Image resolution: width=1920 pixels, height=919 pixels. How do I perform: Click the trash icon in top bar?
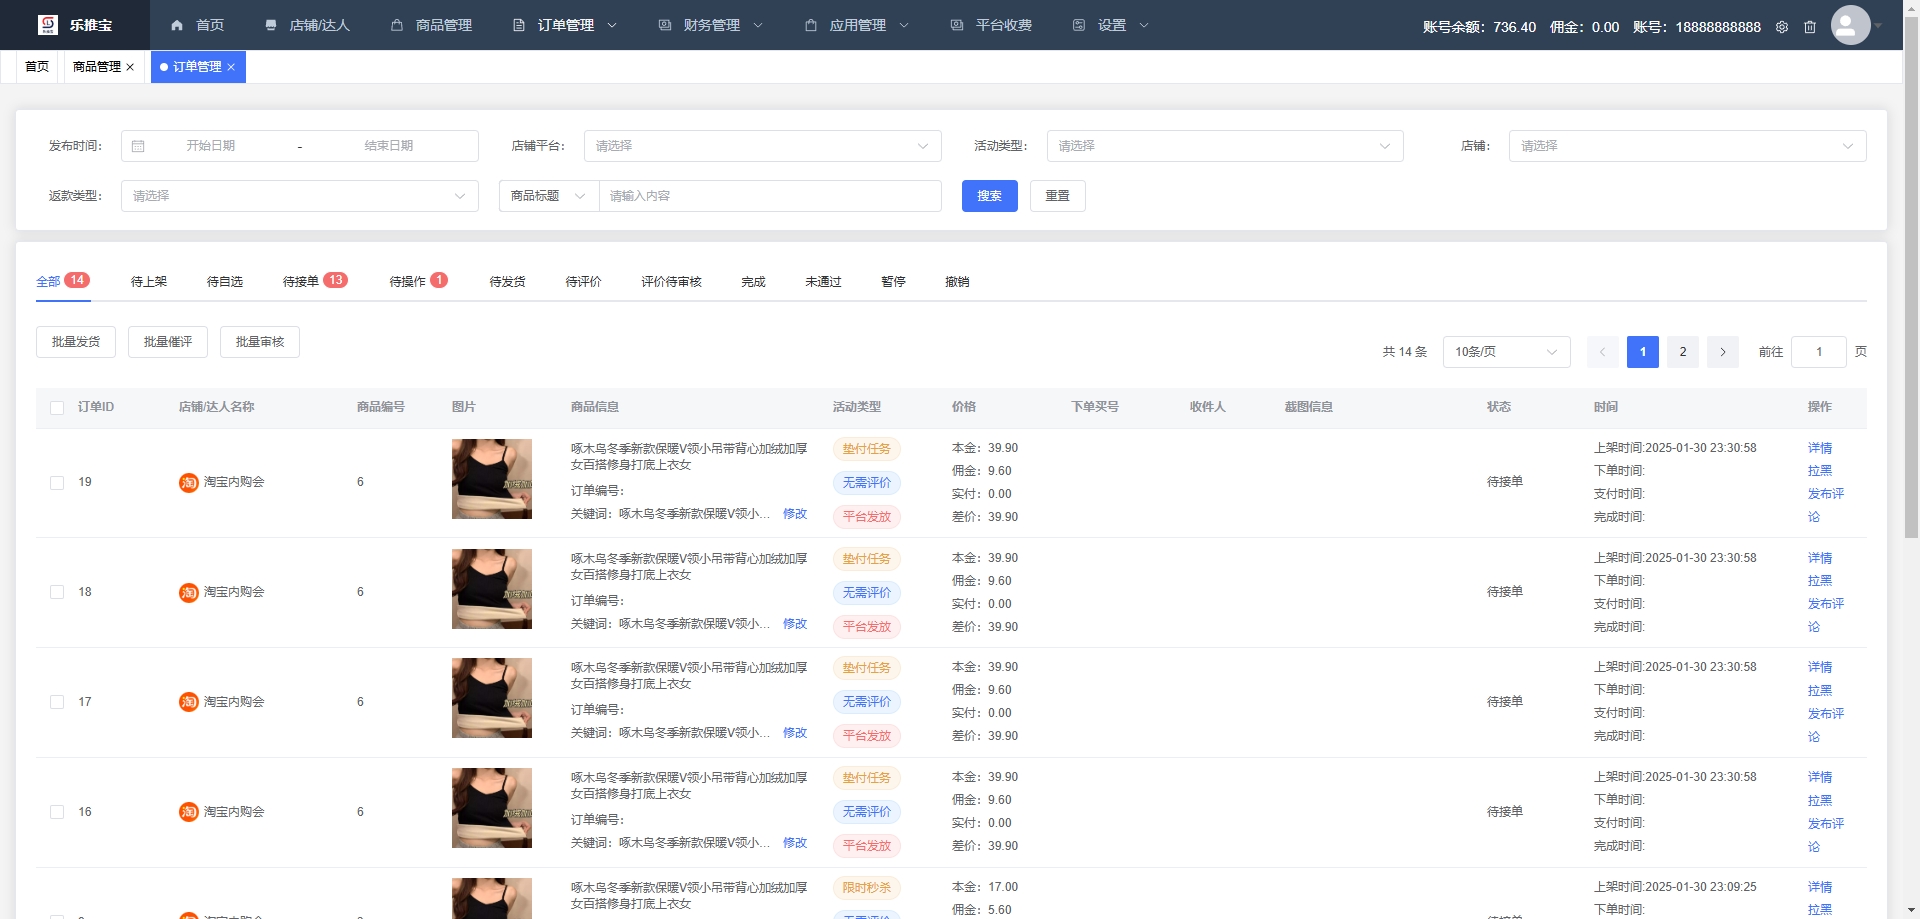[1810, 27]
